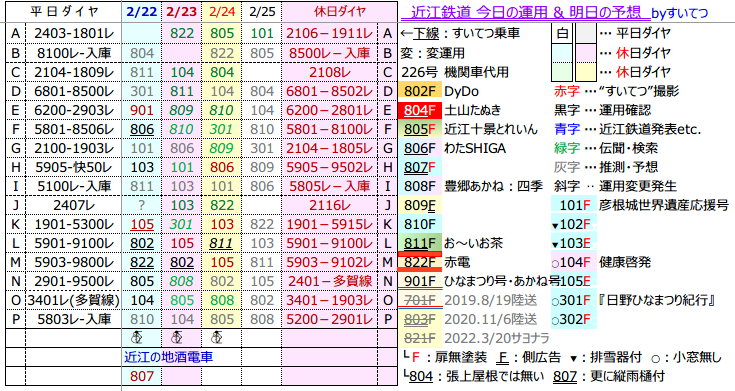Select the ○301F train cell
Viewport: 735px width, 391px height.
click(574, 300)
